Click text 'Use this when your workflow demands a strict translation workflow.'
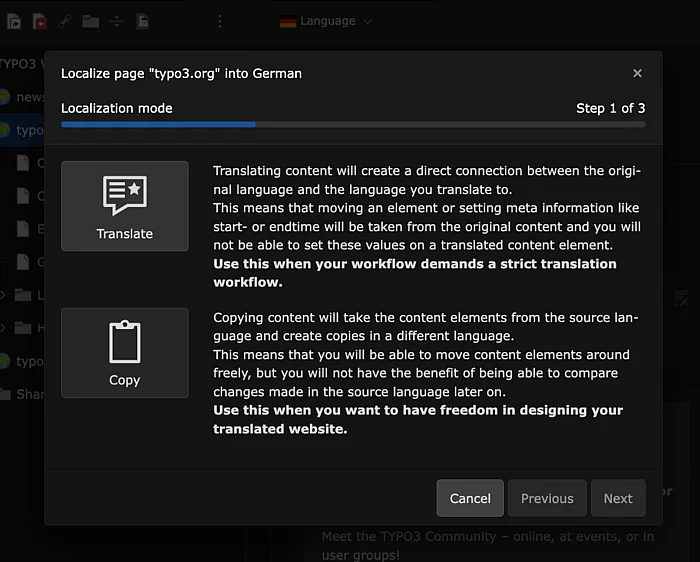 click(415, 273)
